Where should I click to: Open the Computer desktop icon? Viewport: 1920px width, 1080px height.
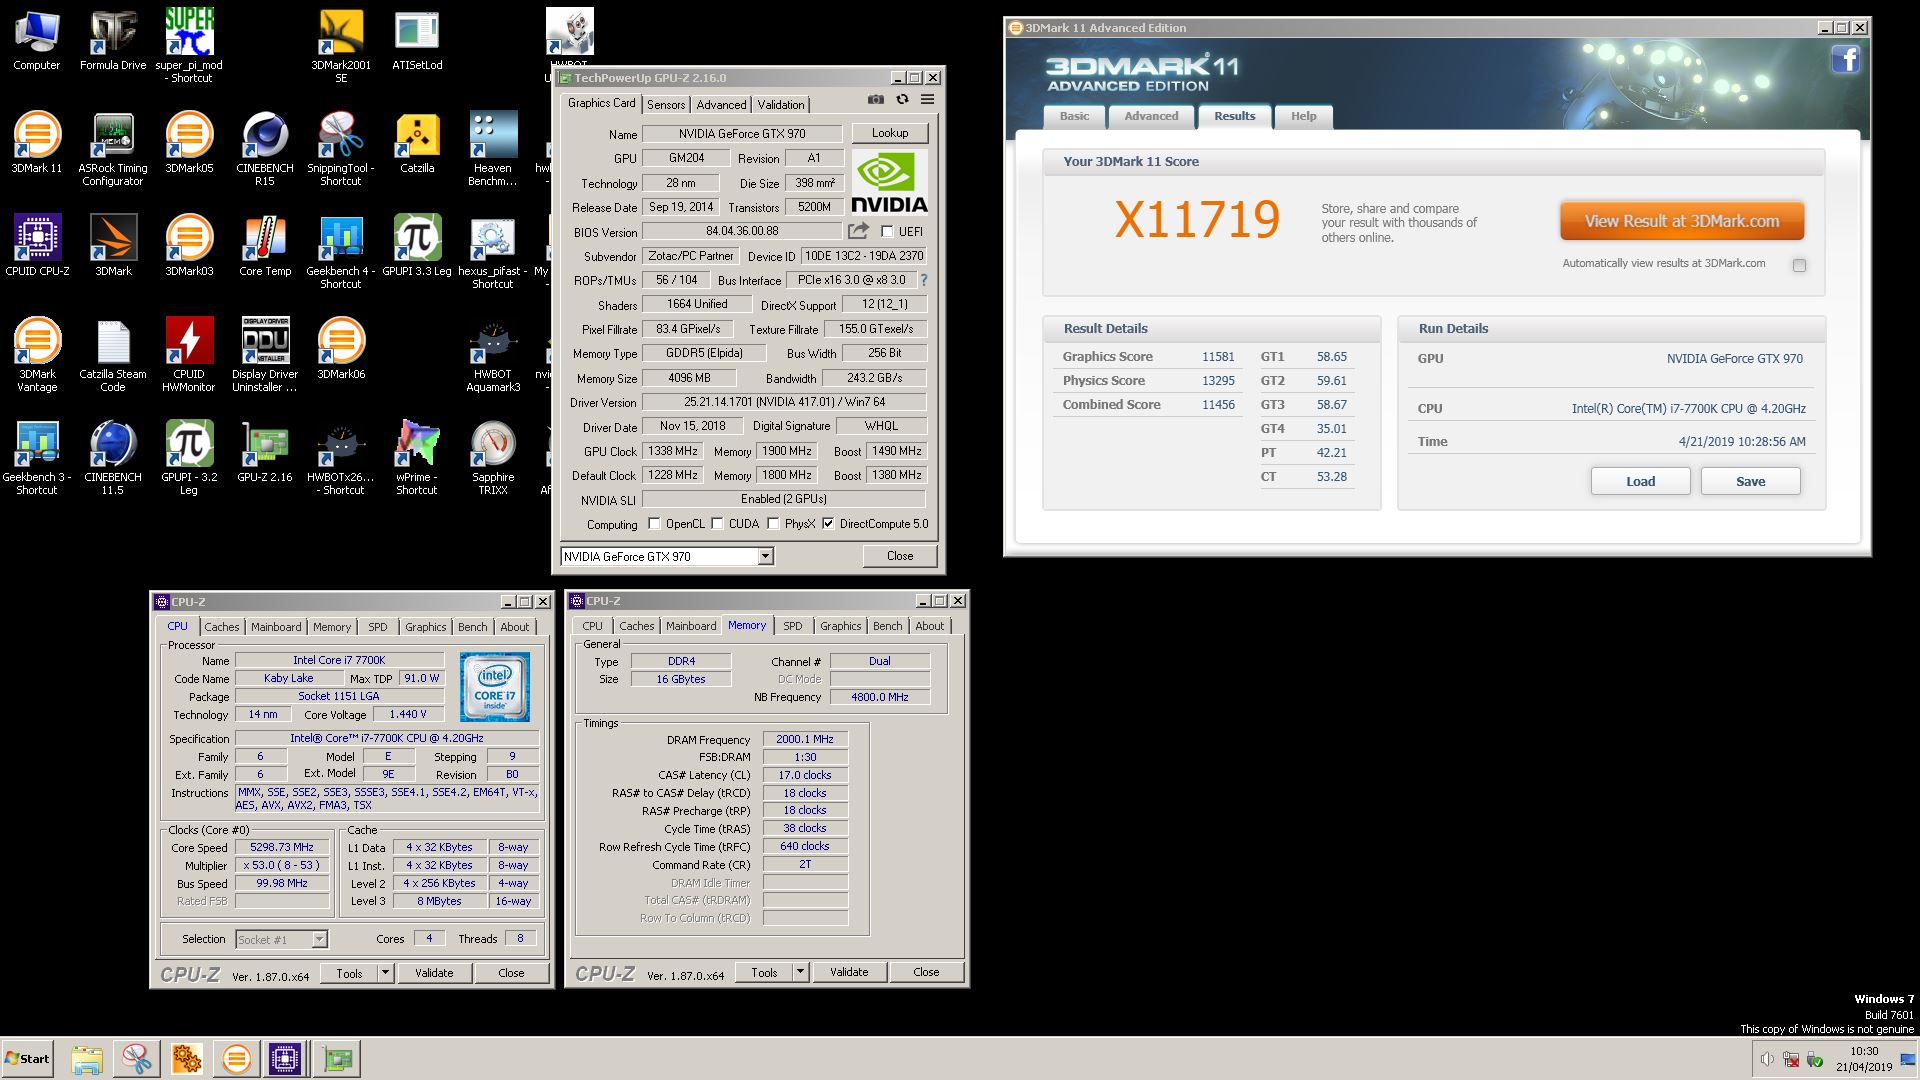coord(37,40)
